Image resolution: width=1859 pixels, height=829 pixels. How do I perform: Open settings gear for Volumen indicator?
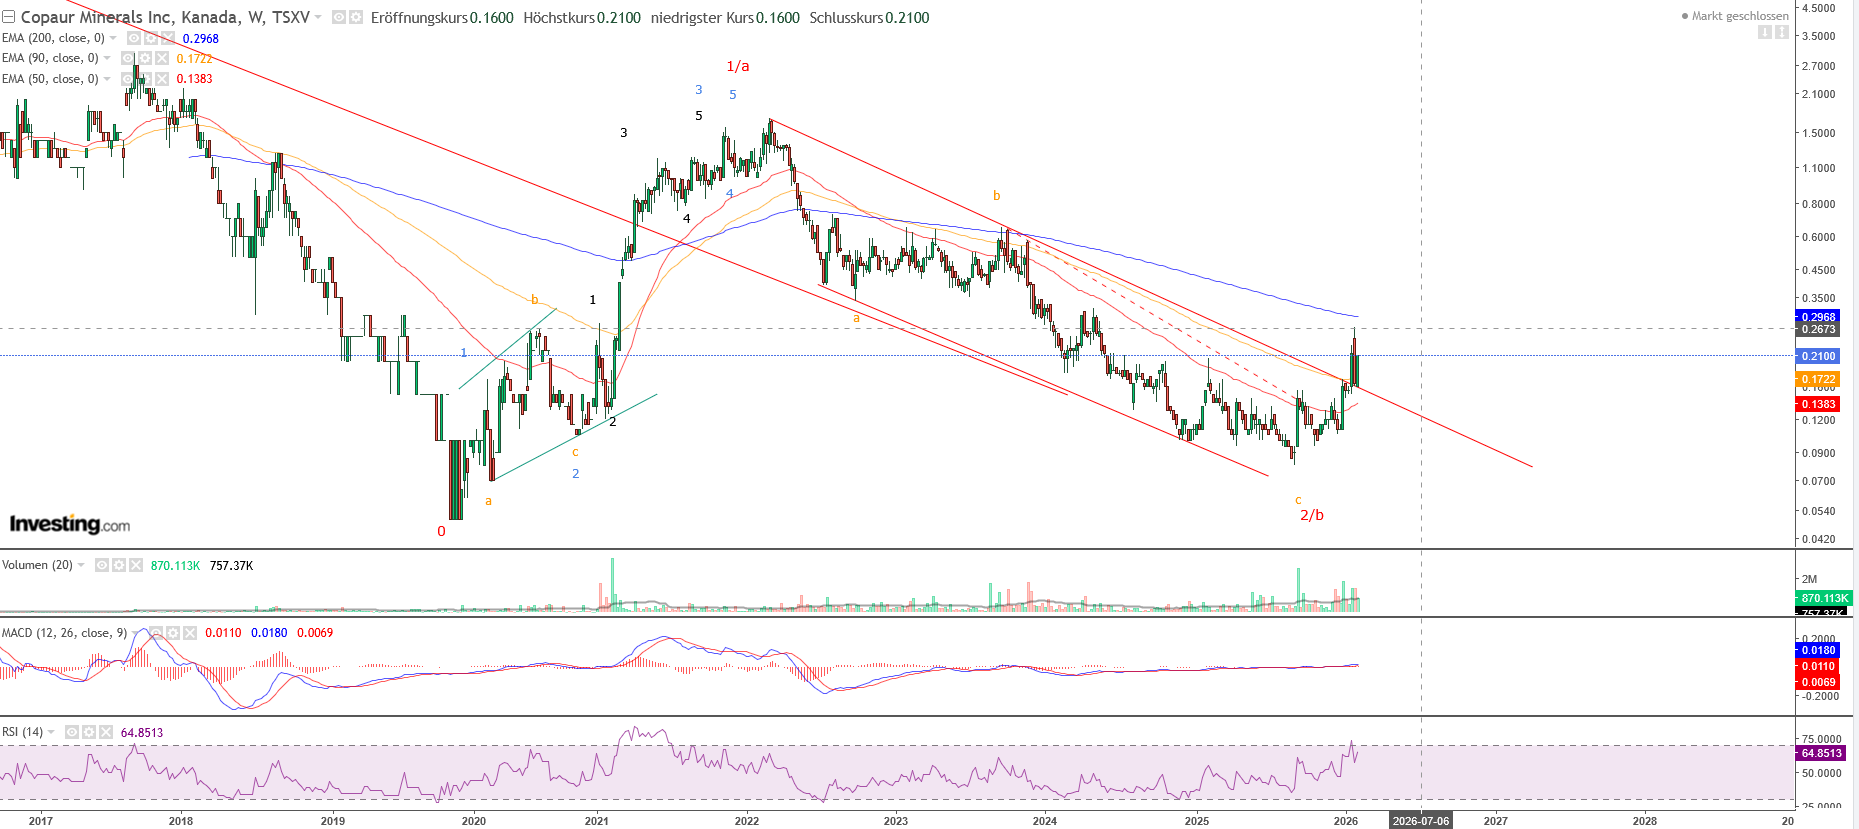click(x=119, y=565)
